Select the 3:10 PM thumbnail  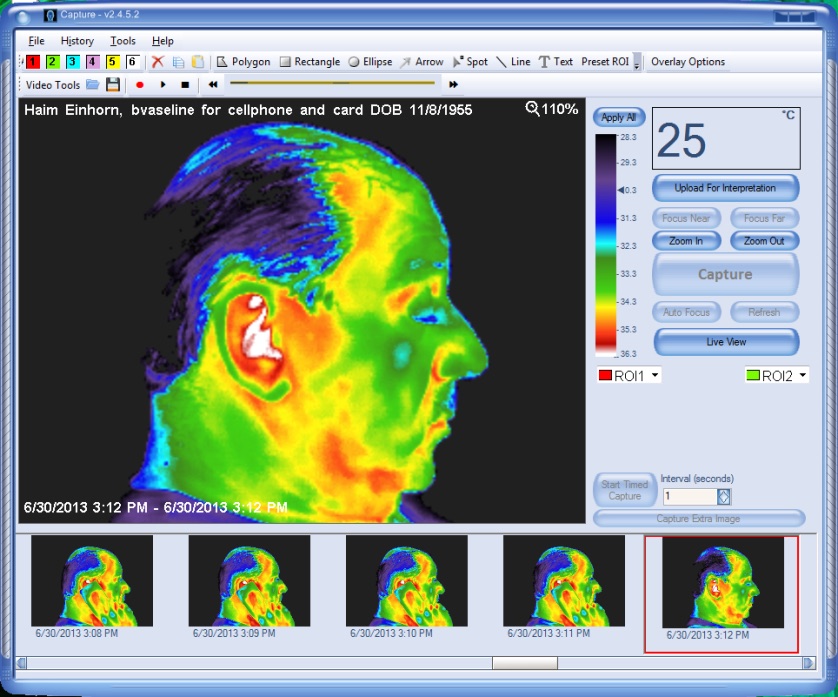[x=407, y=580]
